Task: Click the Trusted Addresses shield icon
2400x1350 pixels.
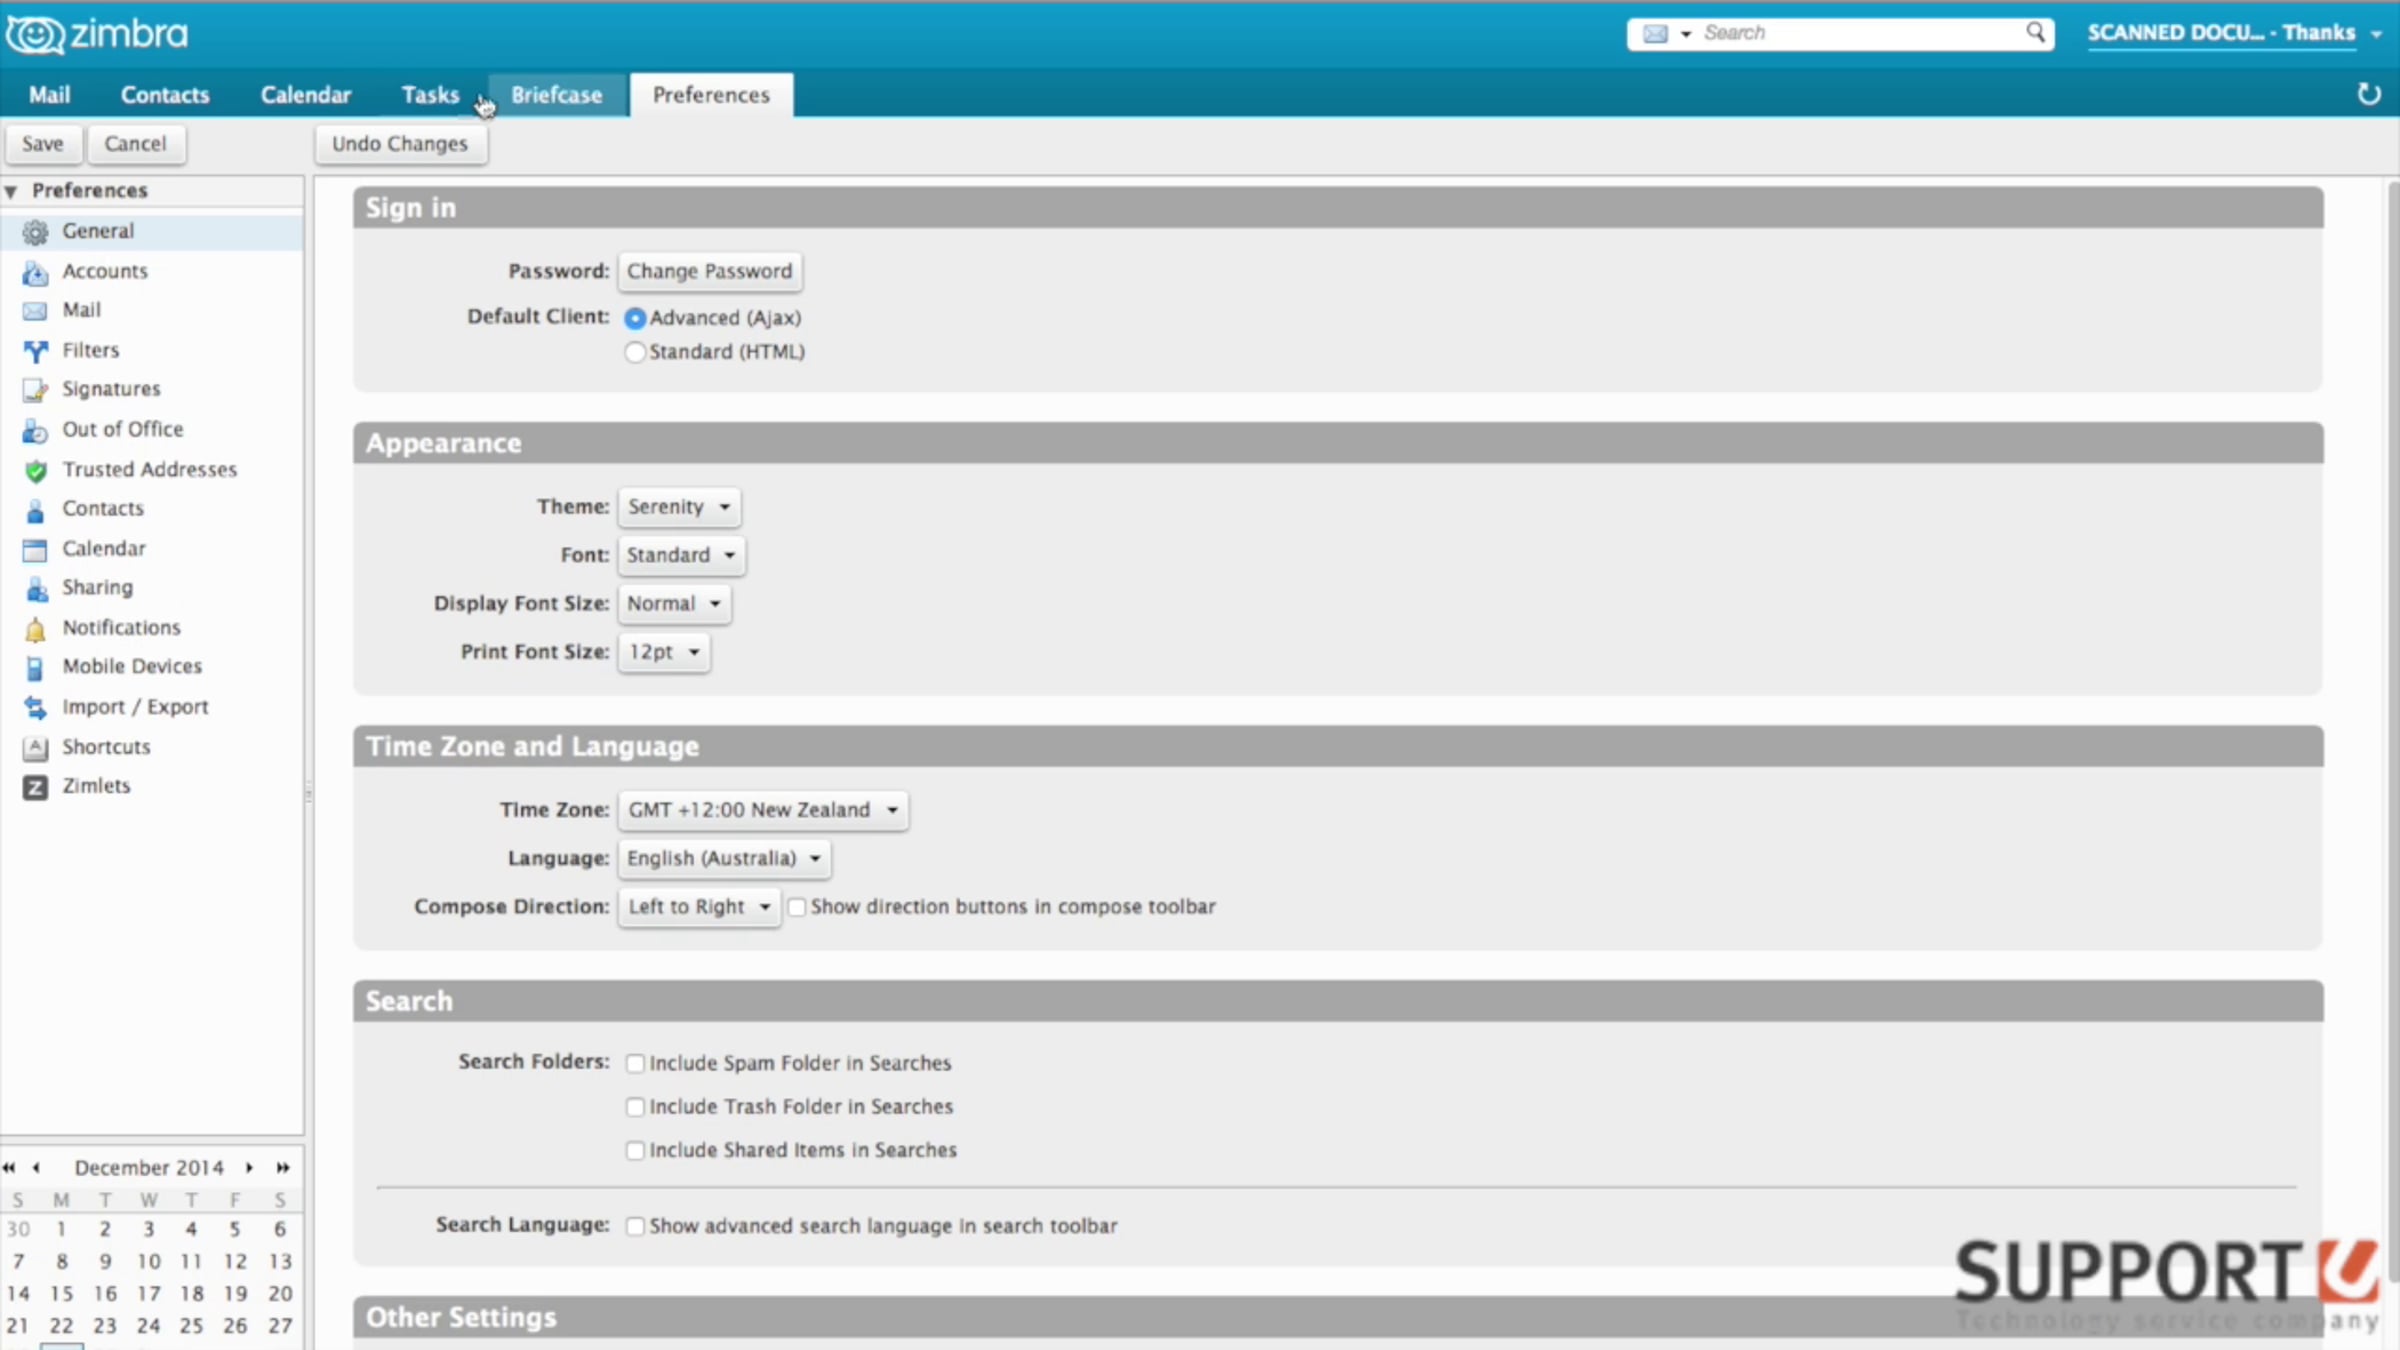Action: (35, 470)
